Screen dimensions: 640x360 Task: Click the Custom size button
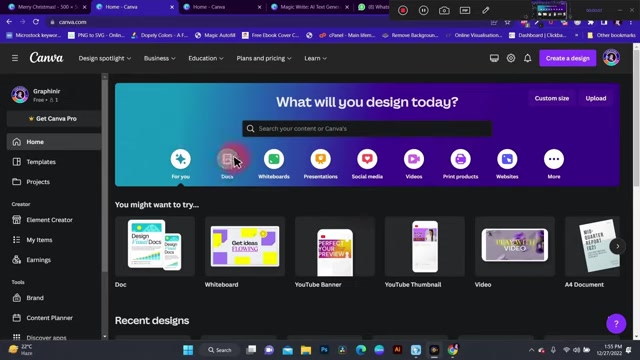(551, 98)
